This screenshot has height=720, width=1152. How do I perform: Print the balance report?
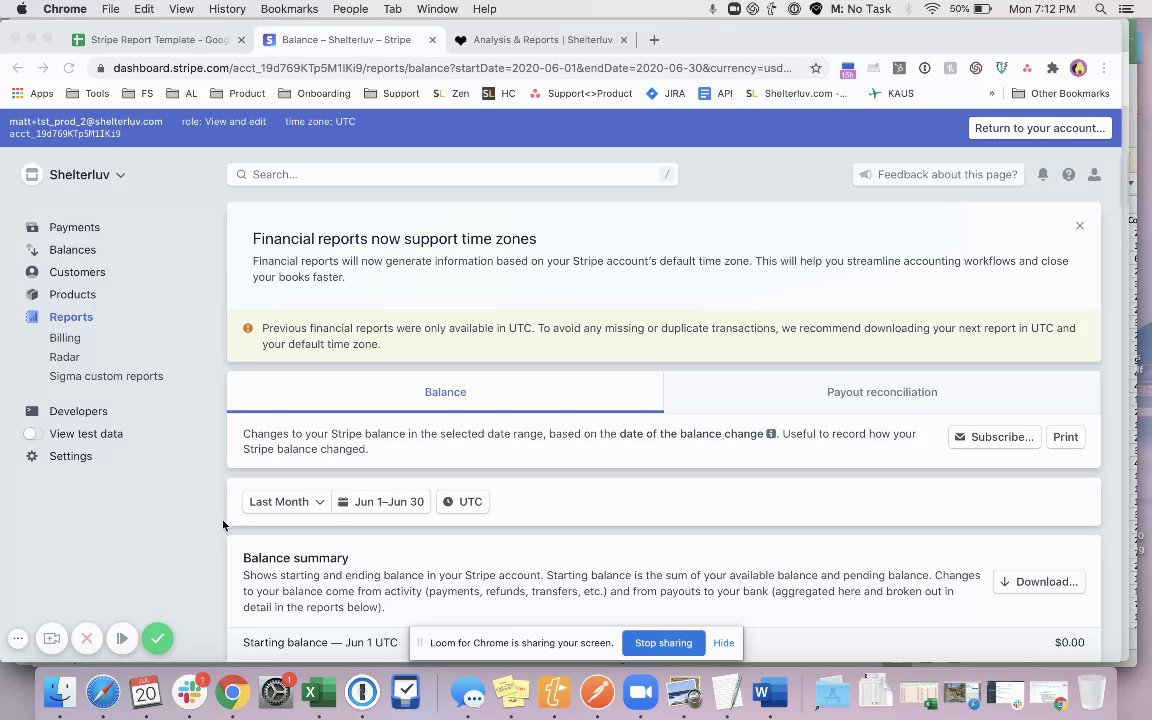tap(1065, 437)
